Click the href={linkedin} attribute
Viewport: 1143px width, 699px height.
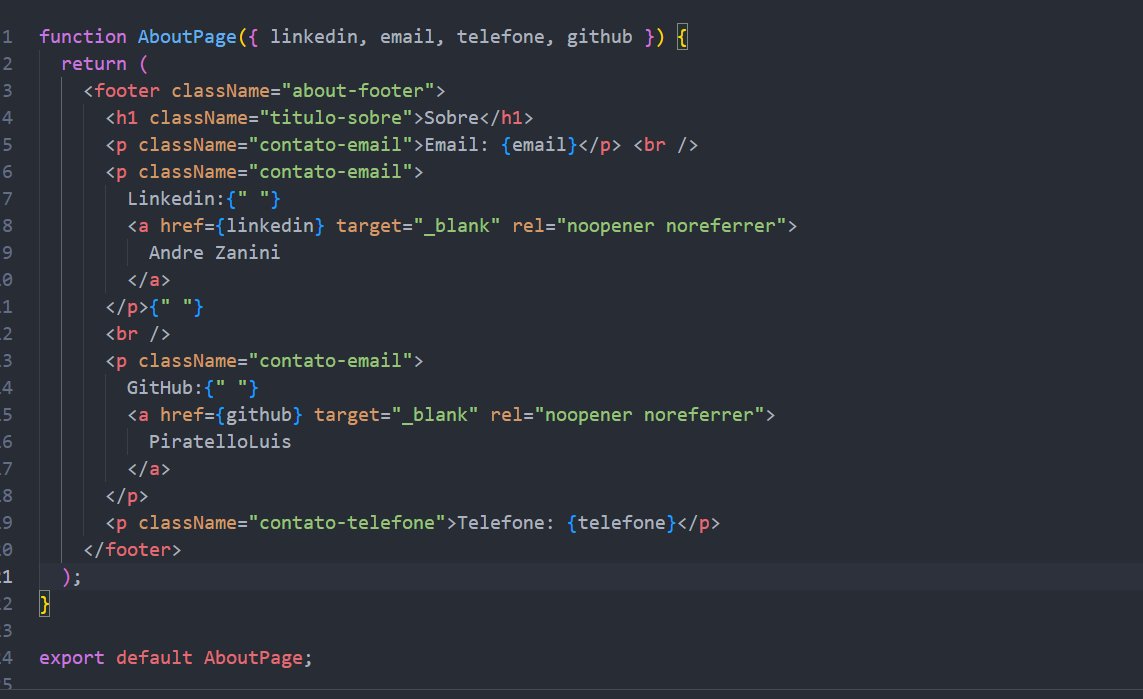pos(242,225)
